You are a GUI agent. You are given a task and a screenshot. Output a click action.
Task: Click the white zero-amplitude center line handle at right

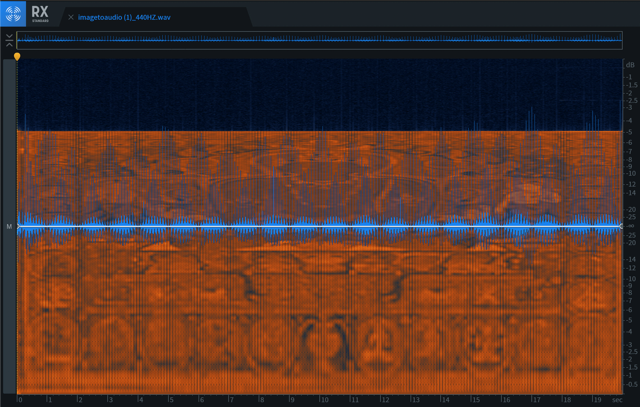pyautogui.click(x=620, y=227)
